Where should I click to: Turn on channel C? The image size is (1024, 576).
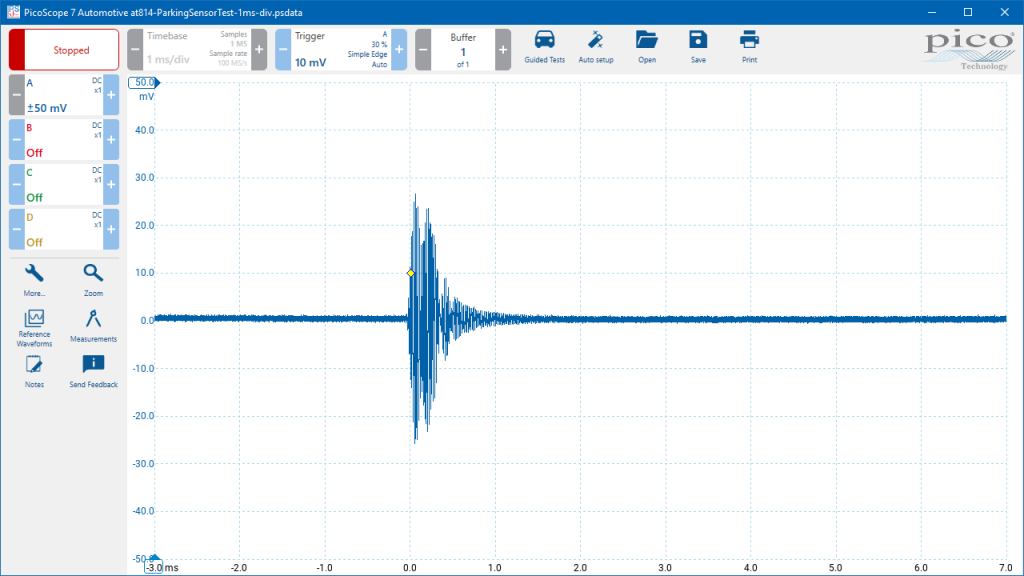(x=63, y=184)
